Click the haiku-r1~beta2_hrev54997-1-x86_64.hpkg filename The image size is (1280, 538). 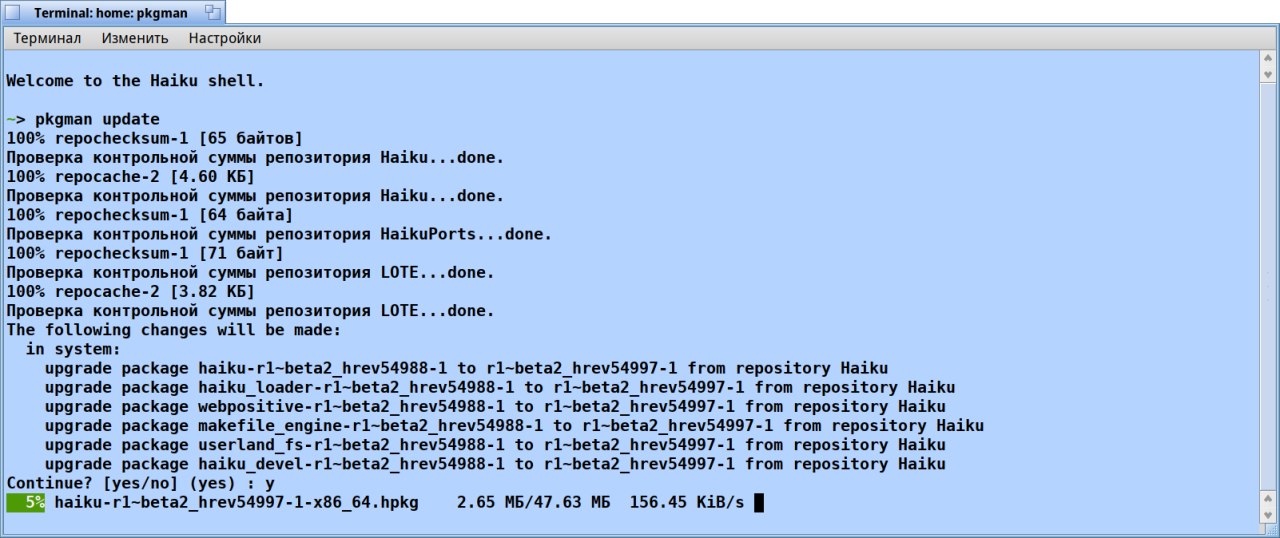coord(236,502)
